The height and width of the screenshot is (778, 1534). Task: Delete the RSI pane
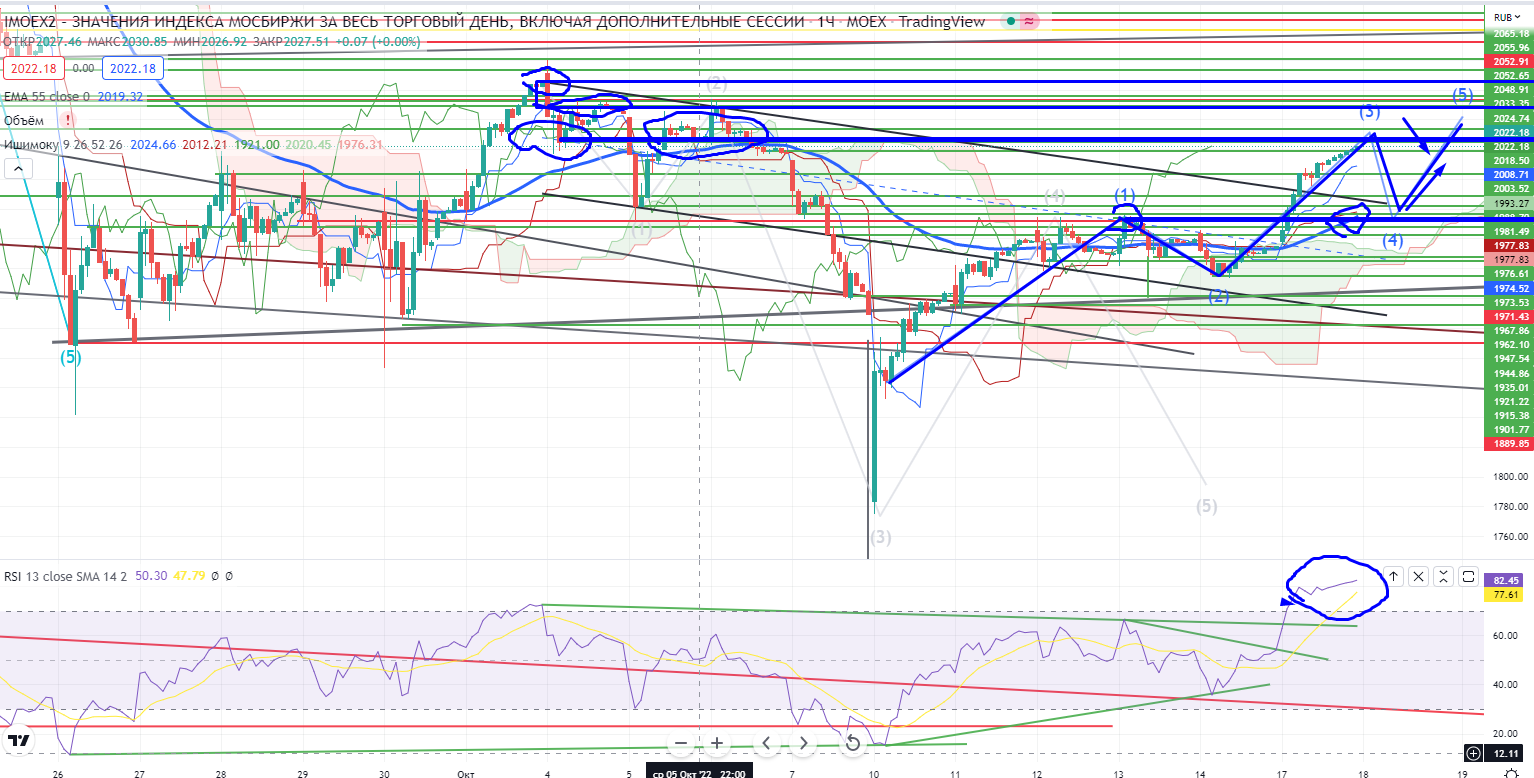[x=1419, y=576]
